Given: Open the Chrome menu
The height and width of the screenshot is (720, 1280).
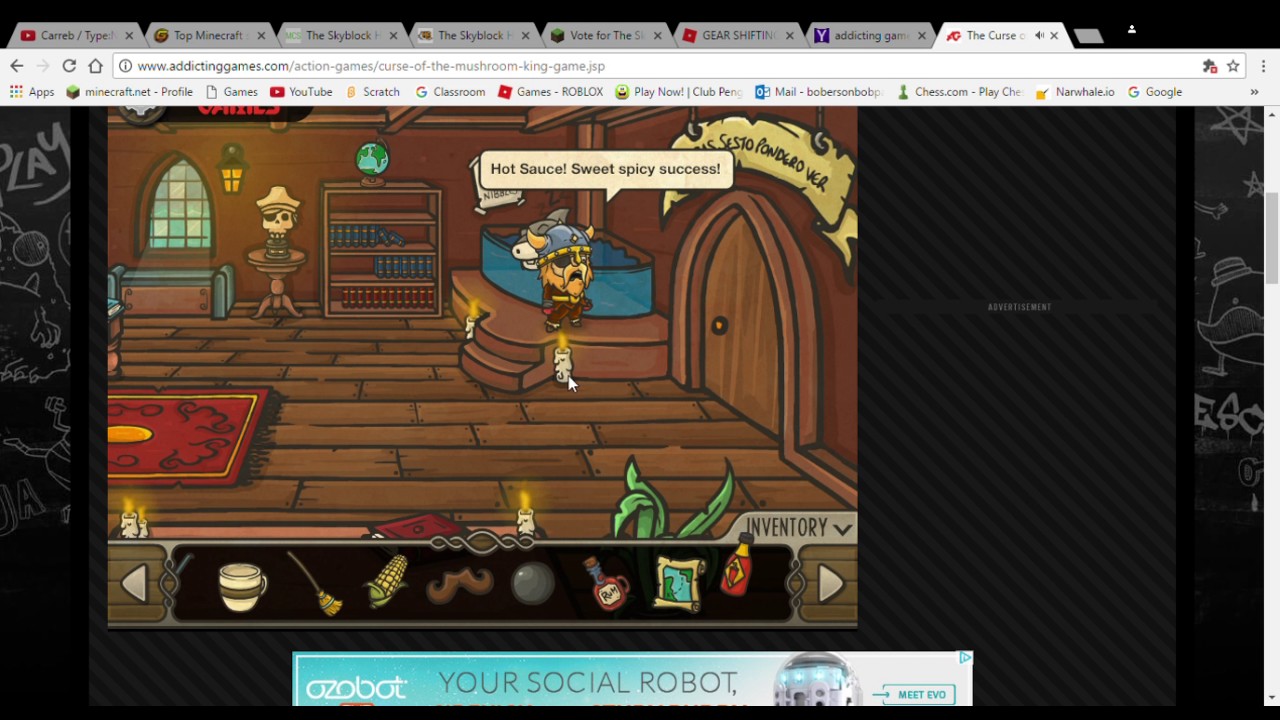Looking at the screenshot, I should pyautogui.click(x=1263, y=66).
